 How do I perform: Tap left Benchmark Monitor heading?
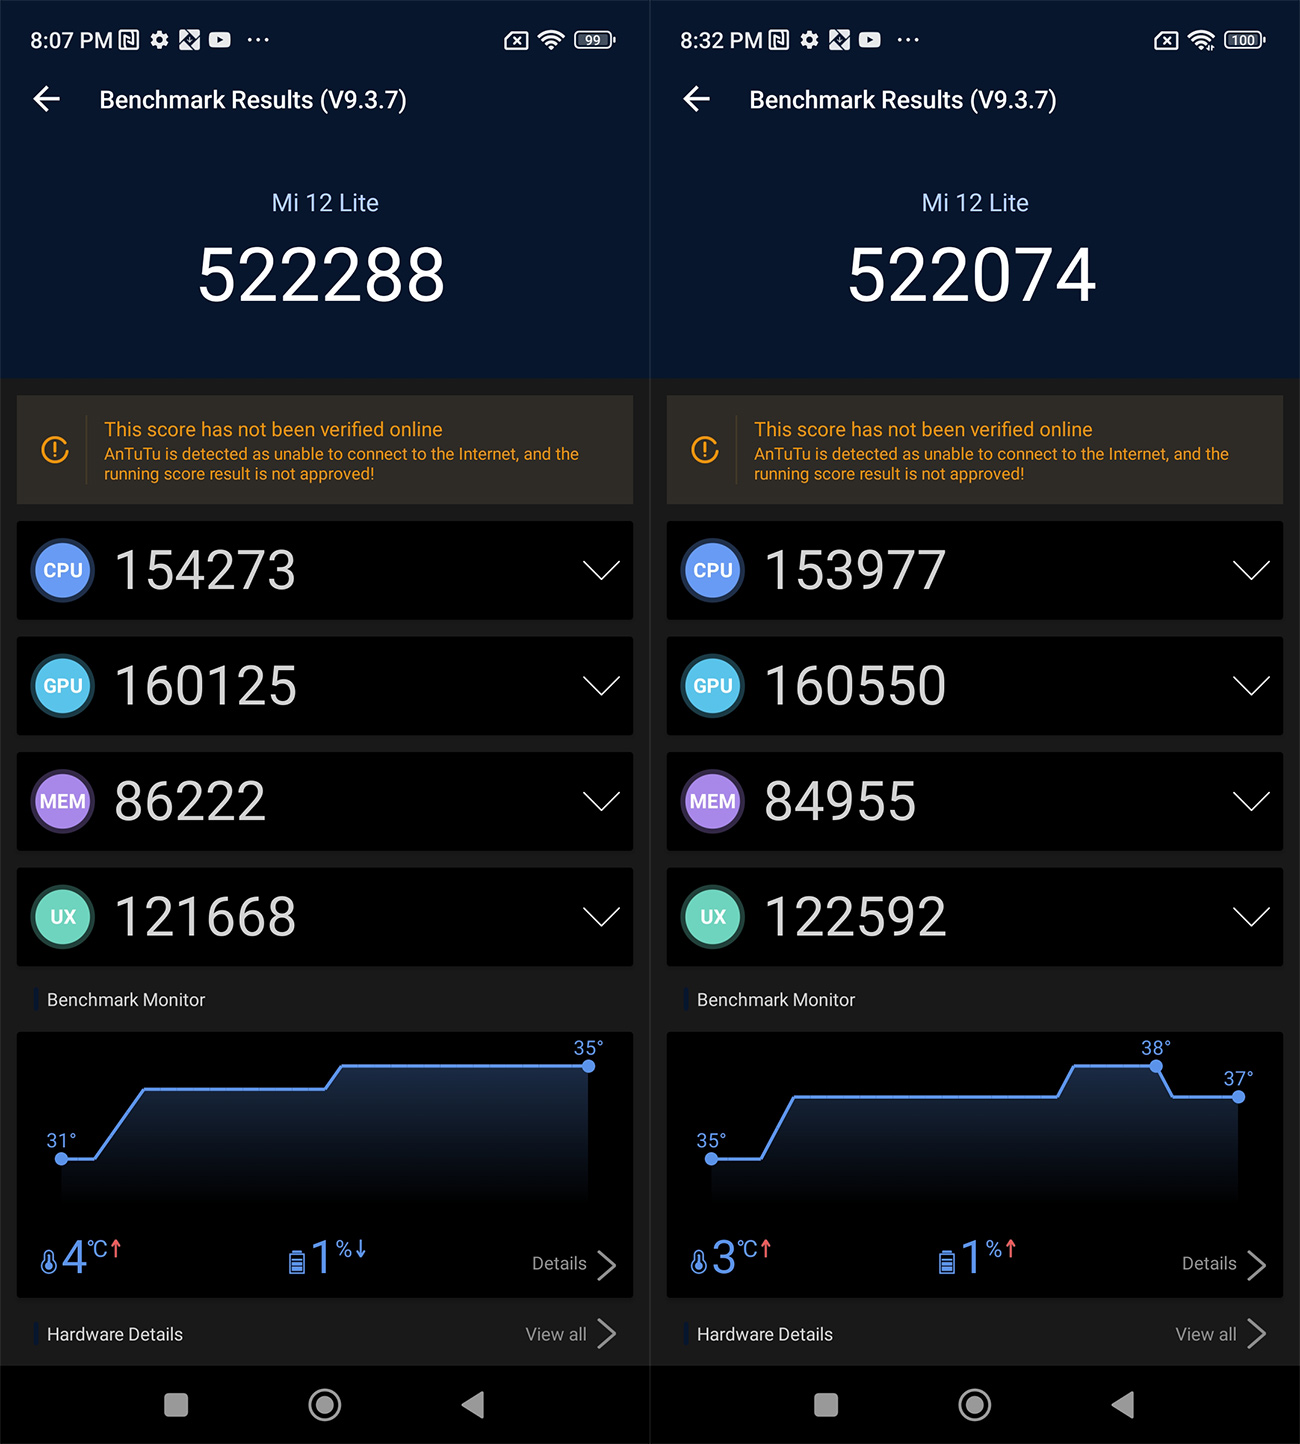[x=126, y=1000]
